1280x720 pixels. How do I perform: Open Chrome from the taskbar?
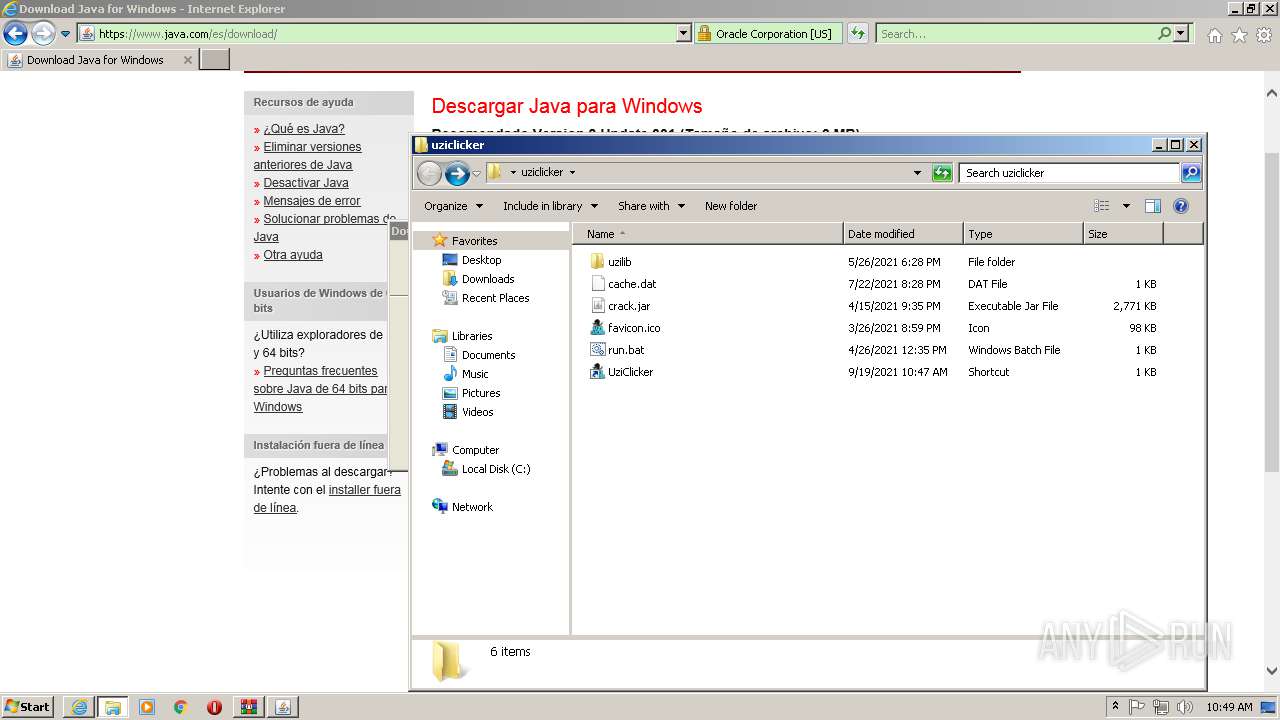180,707
